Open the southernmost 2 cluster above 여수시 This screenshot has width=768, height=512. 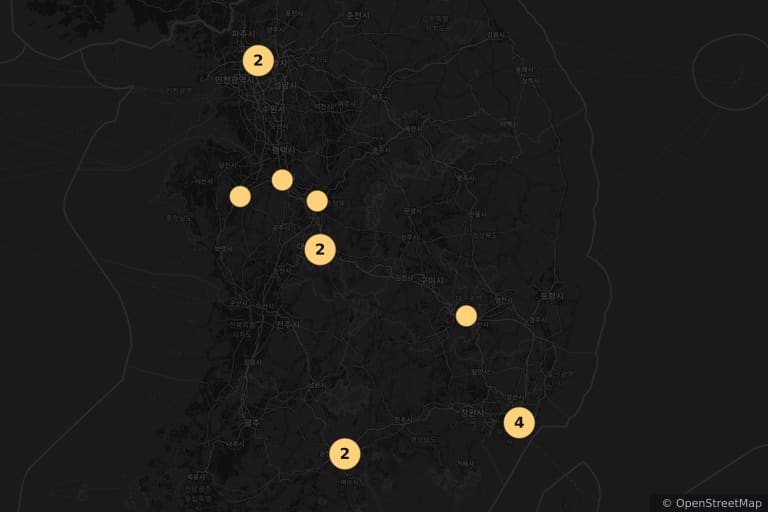tap(345, 454)
